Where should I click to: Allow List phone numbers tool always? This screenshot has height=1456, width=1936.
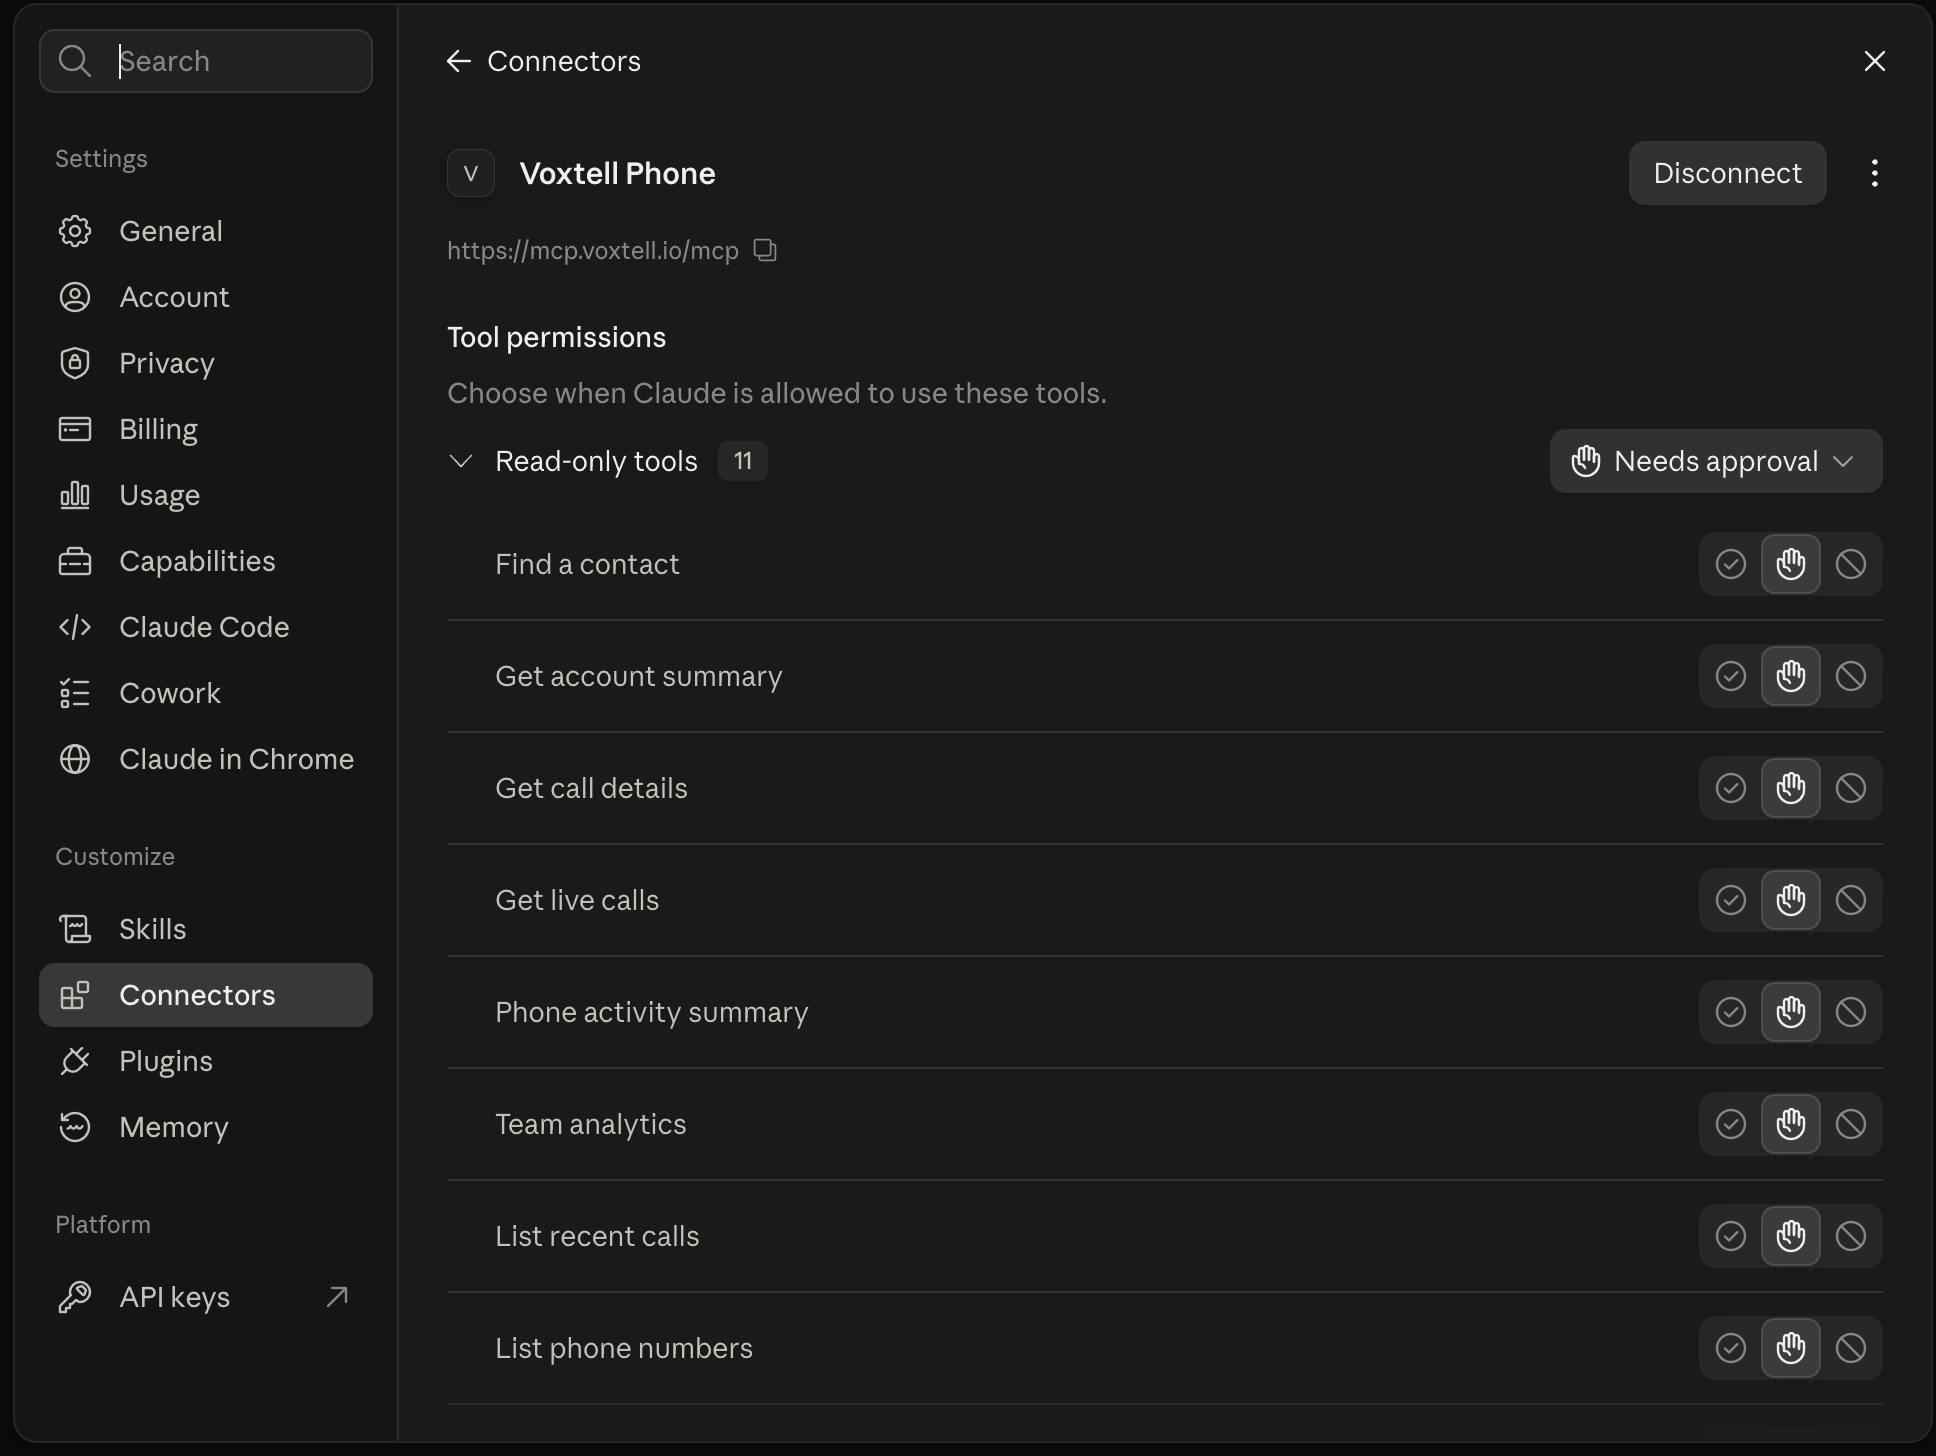tap(1730, 1348)
